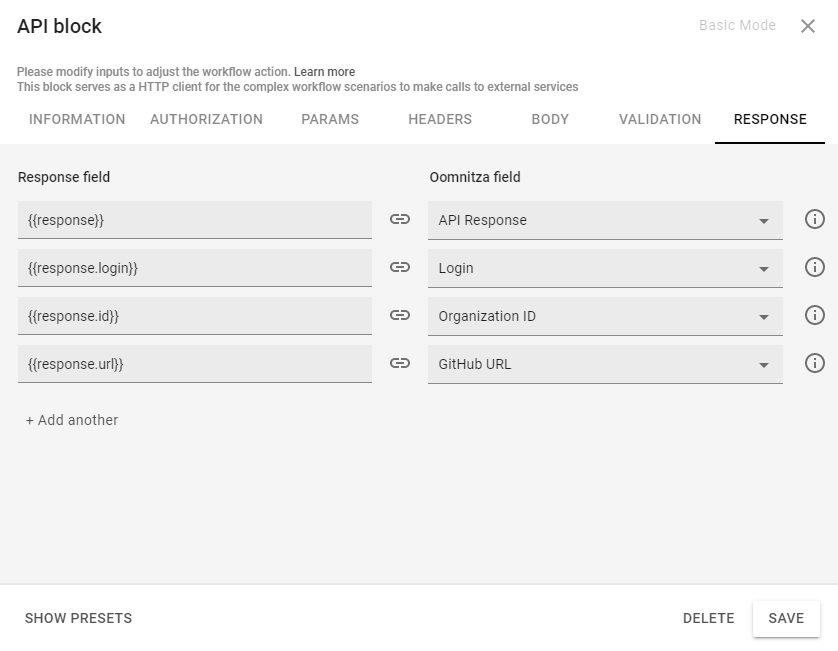Switch to the AUTHORIZATION tab
The image size is (838, 651).
(206, 119)
